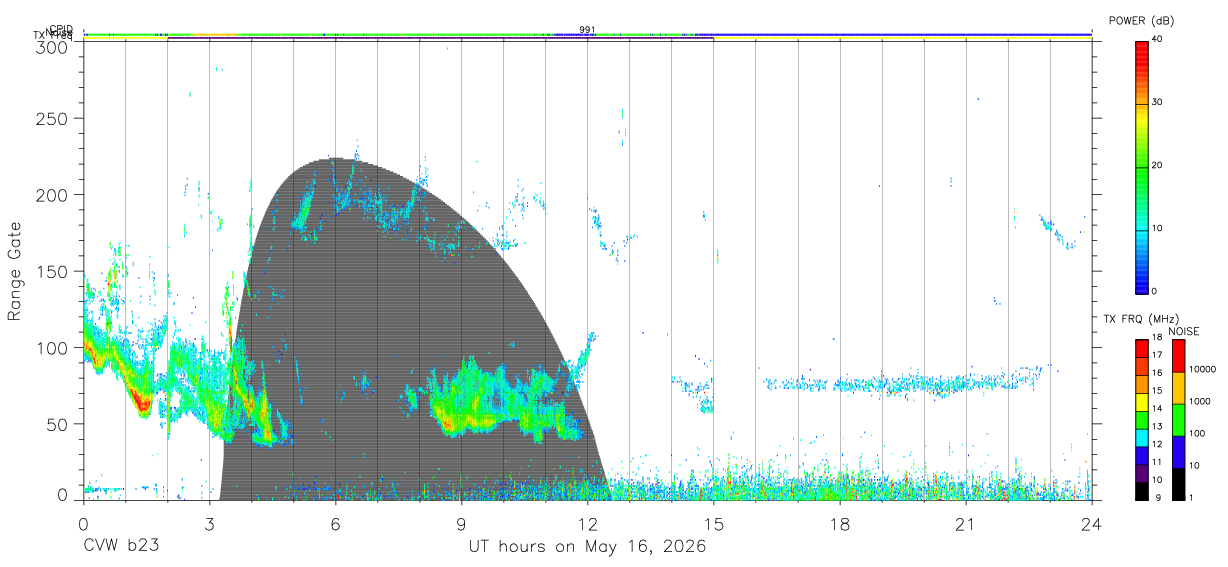Image resolution: width=1228 pixels, height=567 pixels.
Task: Click the Range Gate axis title
Action: coord(15,271)
